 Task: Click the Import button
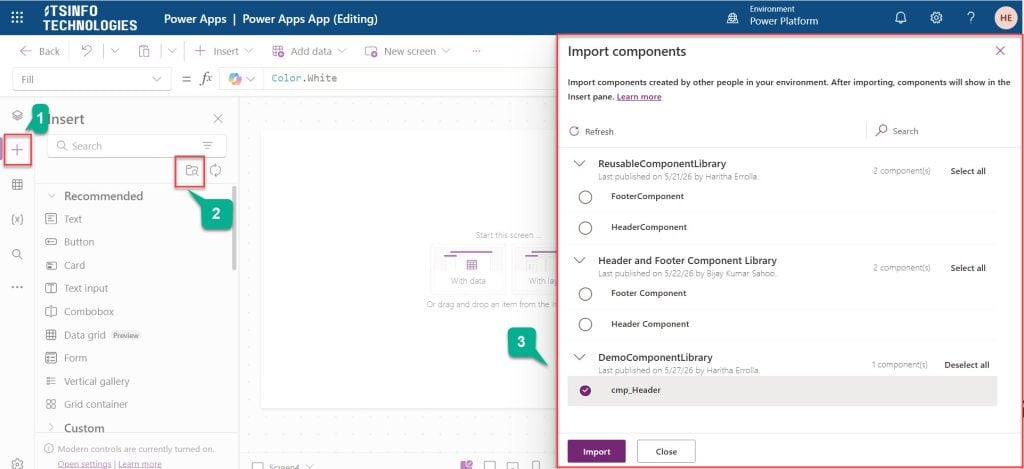tap(596, 451)
